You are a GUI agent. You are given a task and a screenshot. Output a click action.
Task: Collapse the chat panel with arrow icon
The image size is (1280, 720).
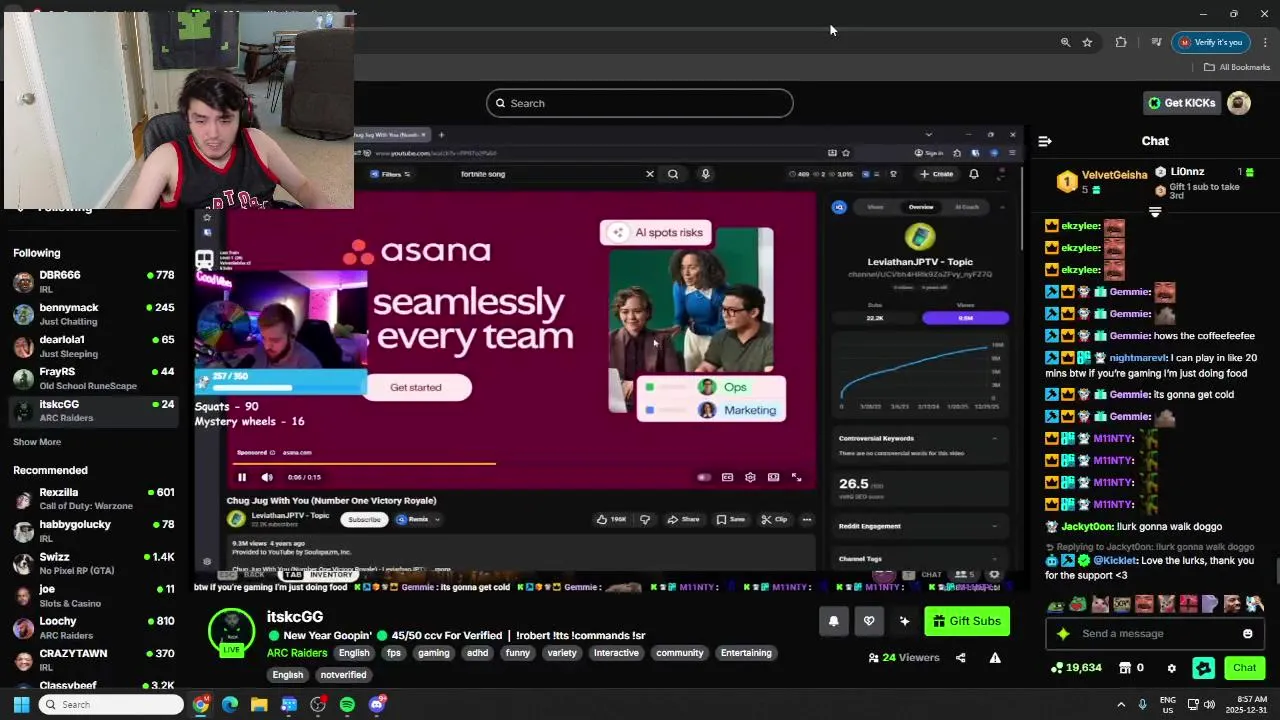click(1045, 141)
